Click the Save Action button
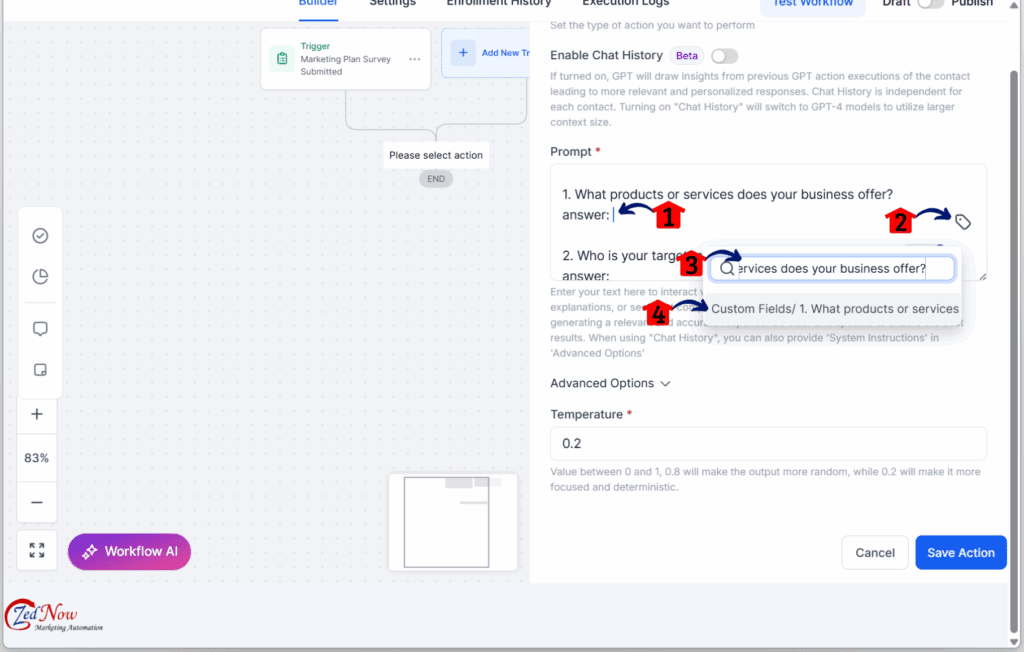This screenshot has width=1024, height=652. point(961,553)
